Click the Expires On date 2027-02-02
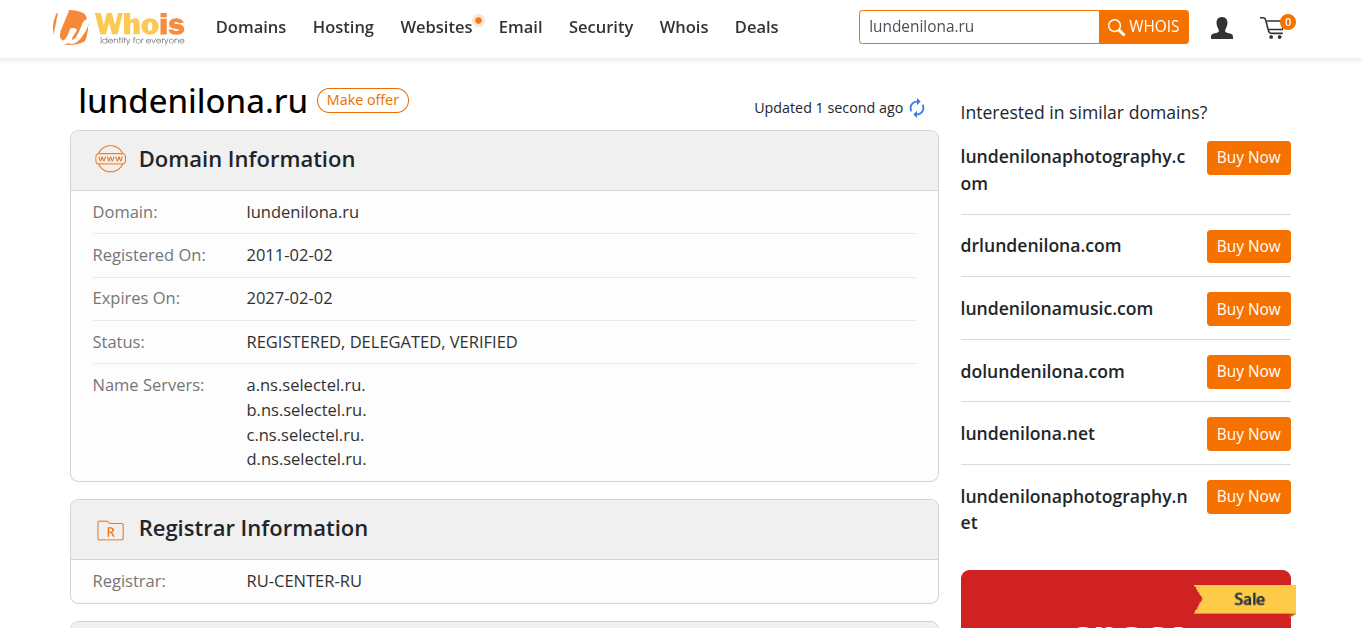The height and width of the screenshot is (628, 1362). click(x=290, y=298)
